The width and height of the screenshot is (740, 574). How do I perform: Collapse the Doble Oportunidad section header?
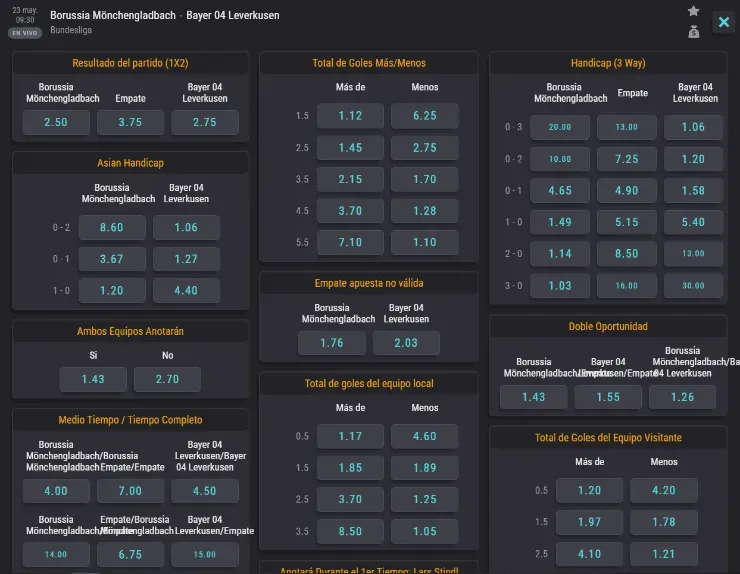tap(607, 326)
